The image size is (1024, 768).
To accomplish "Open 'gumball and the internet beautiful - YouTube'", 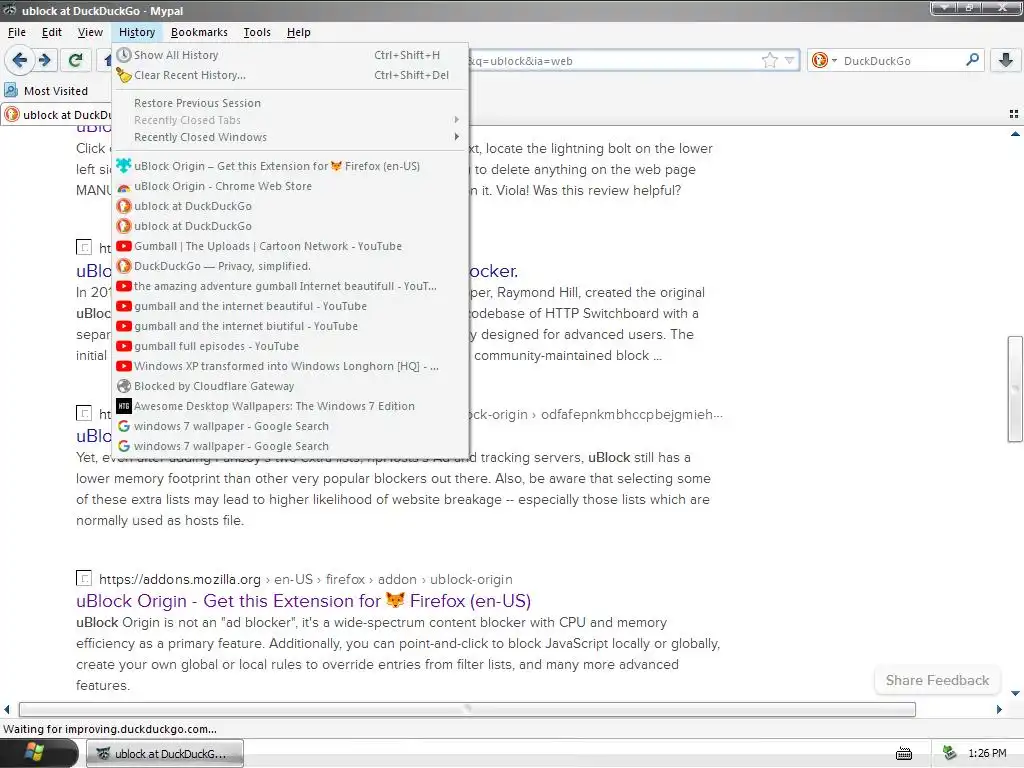I will point(291,306).
